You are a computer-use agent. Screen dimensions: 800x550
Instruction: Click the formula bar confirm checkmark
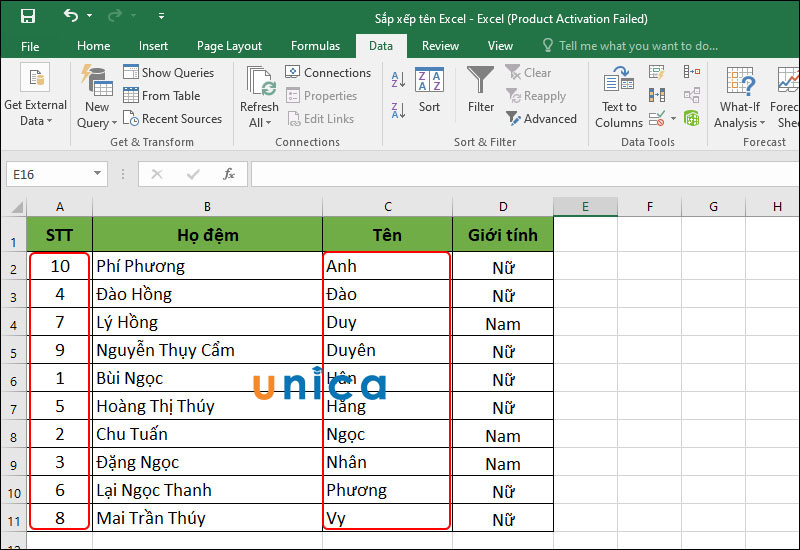[x=193, y=174]
